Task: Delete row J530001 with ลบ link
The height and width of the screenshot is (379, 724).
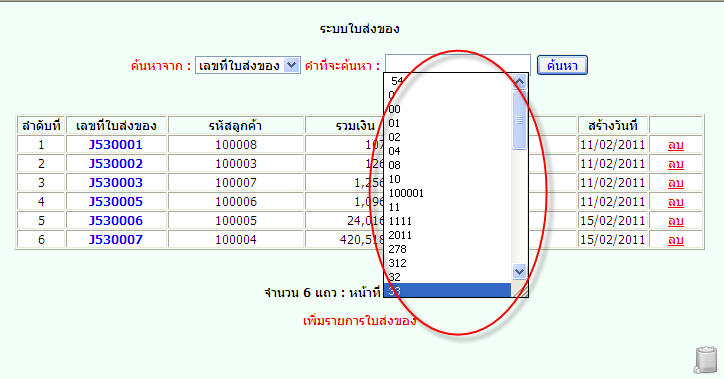Action: pyautogui.click(x=676, y=145)
